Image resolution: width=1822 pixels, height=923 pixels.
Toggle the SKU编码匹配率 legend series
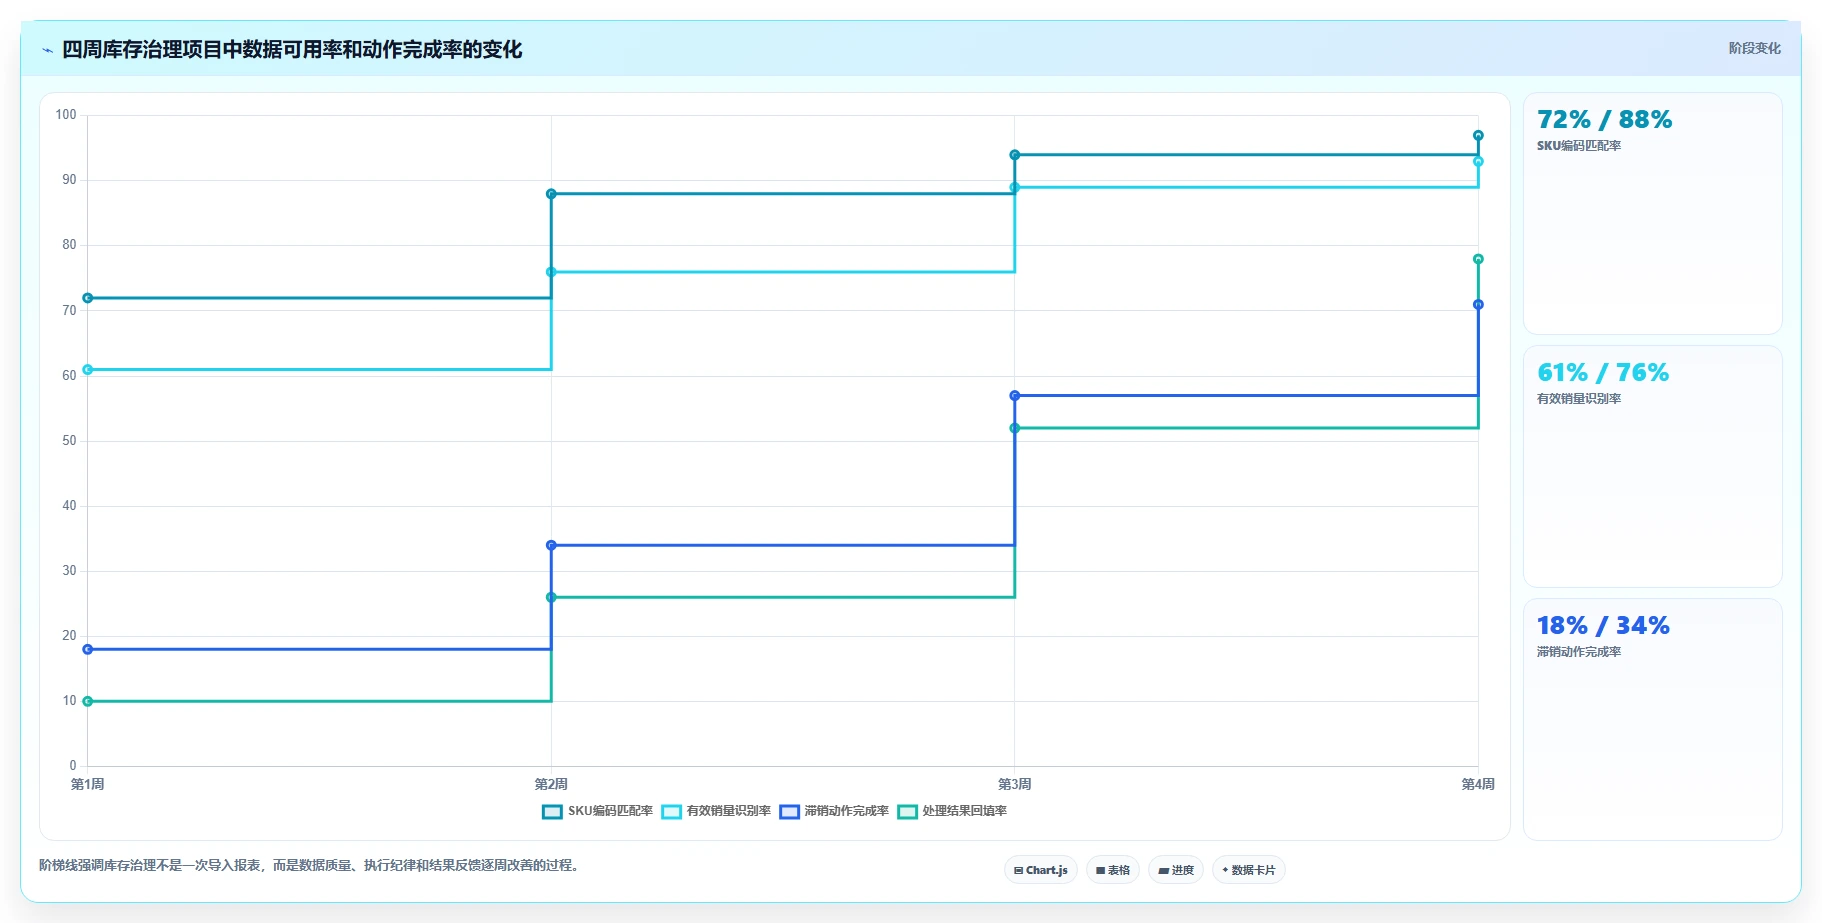tap(597, 811)
